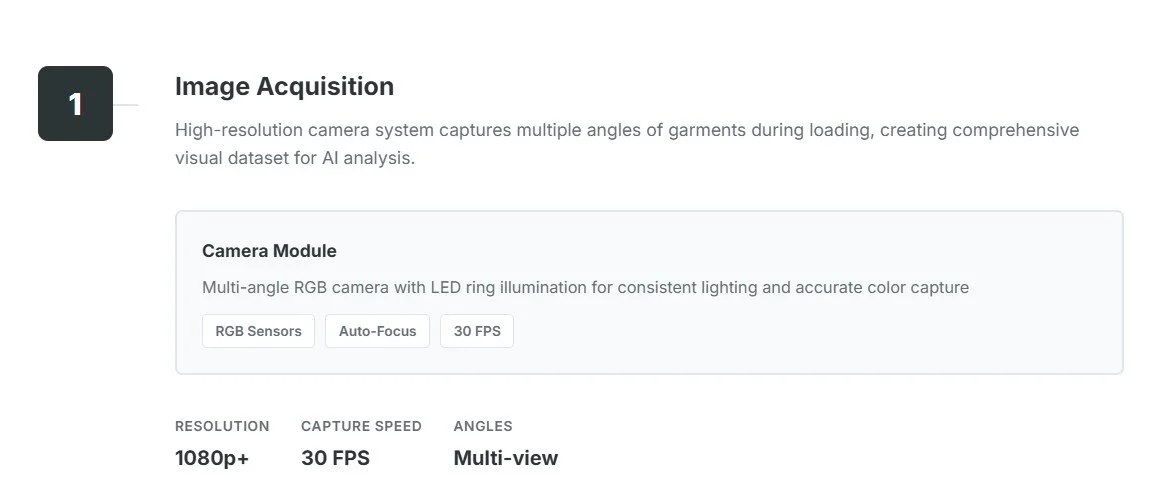Click the CAPTURE SPEED stat label

(x=361, y=426)
